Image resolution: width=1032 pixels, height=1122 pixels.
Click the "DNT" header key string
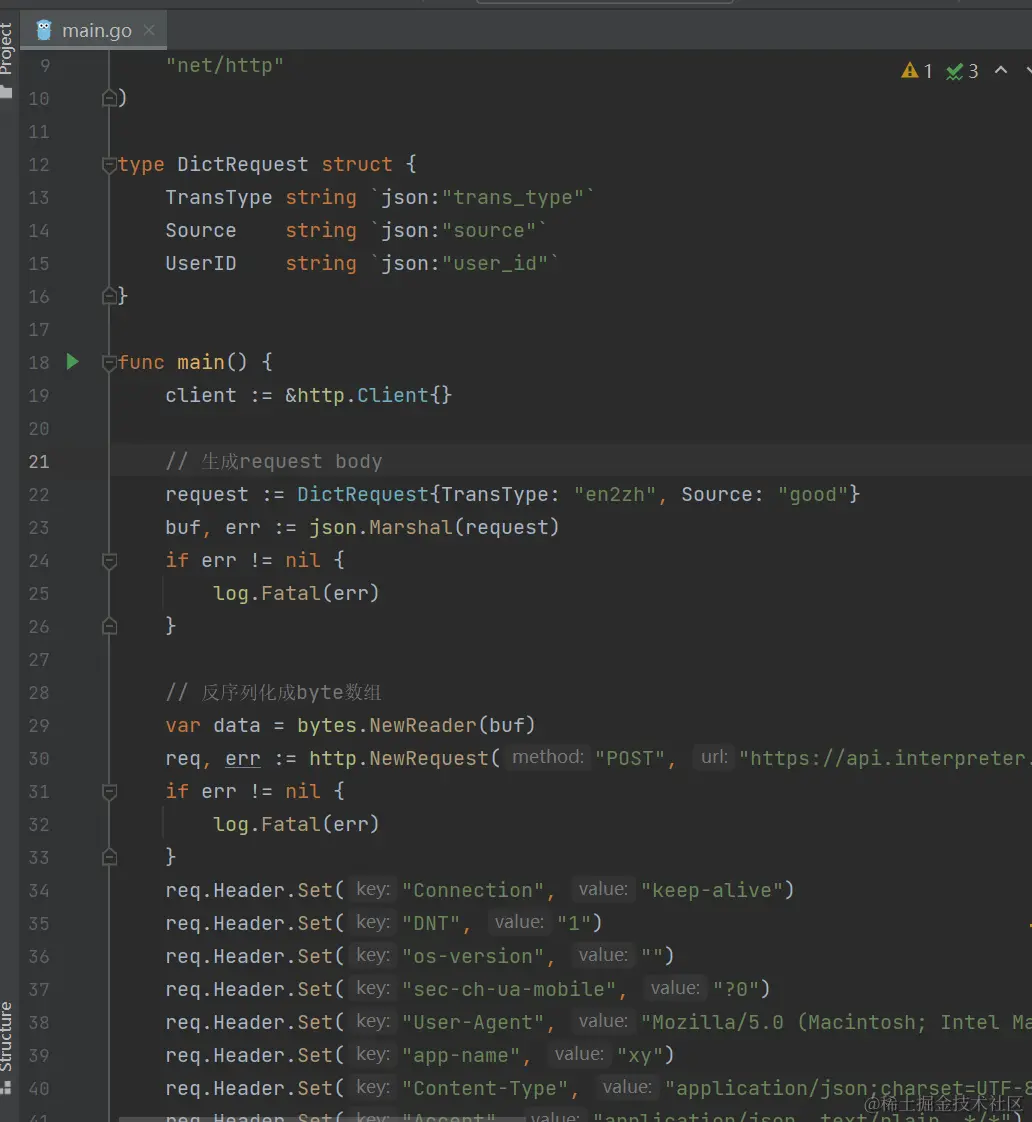(431, 922)
